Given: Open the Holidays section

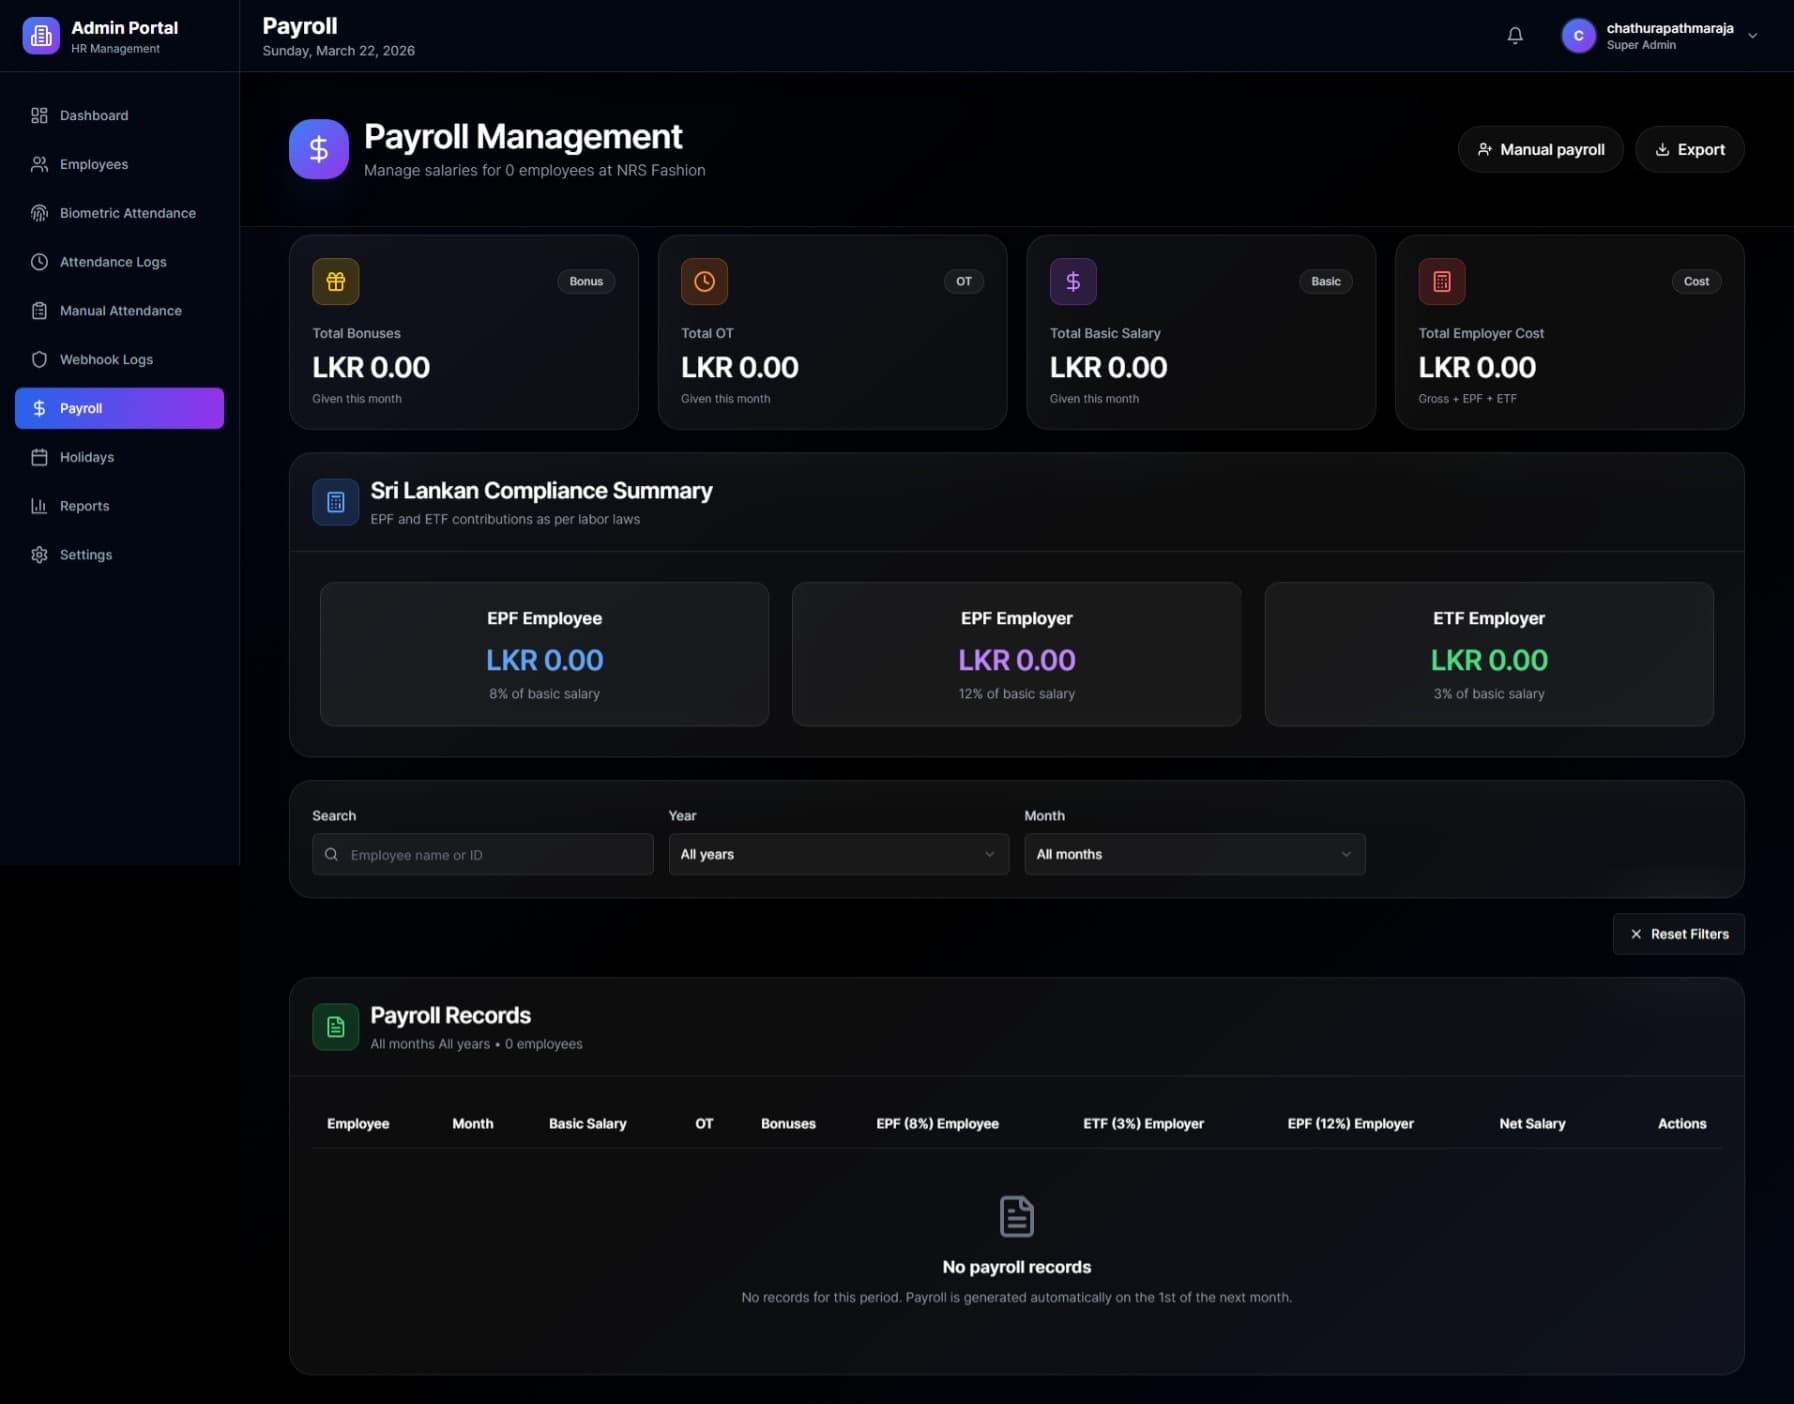Looking at the screenshot, I should coord(86,457).
